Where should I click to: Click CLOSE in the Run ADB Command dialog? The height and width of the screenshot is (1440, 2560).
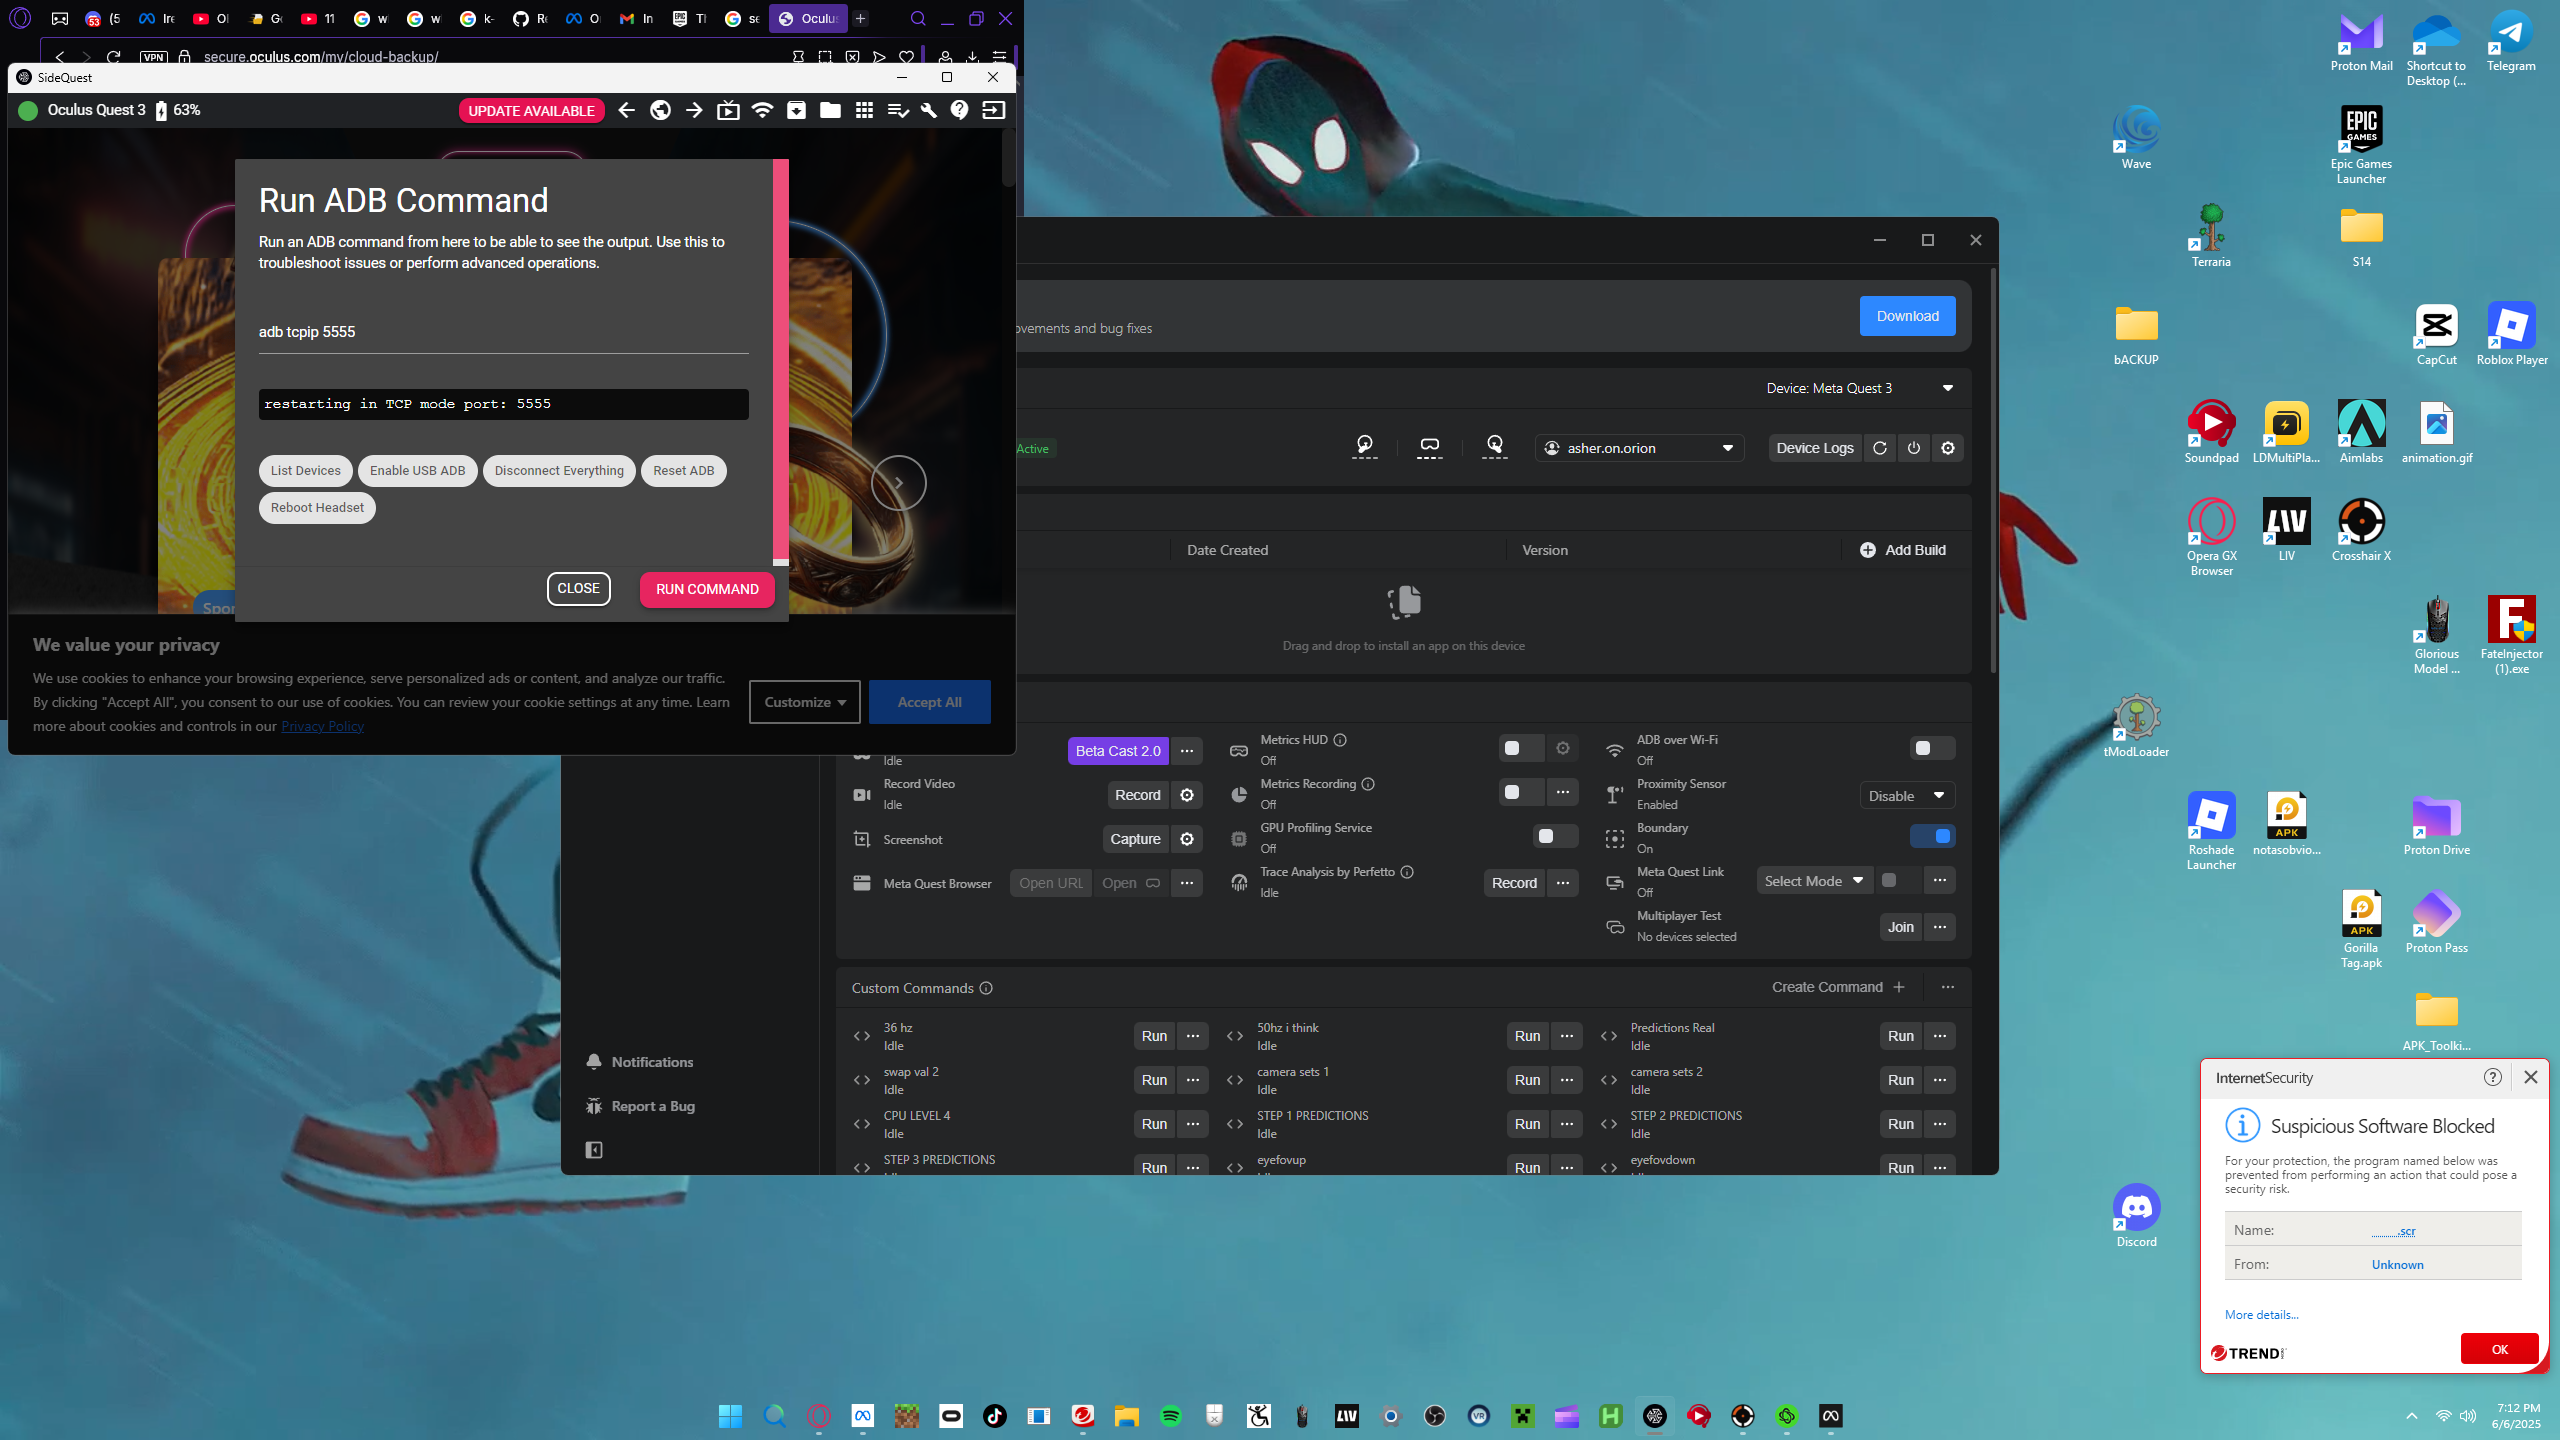click(x=578, y=589)
